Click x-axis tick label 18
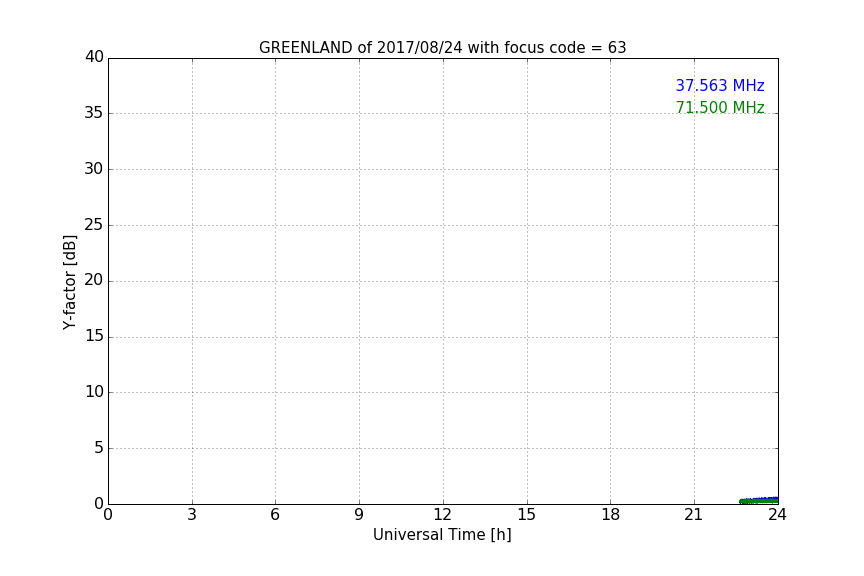Screen dimensions: 864x576 pos(611,515)
